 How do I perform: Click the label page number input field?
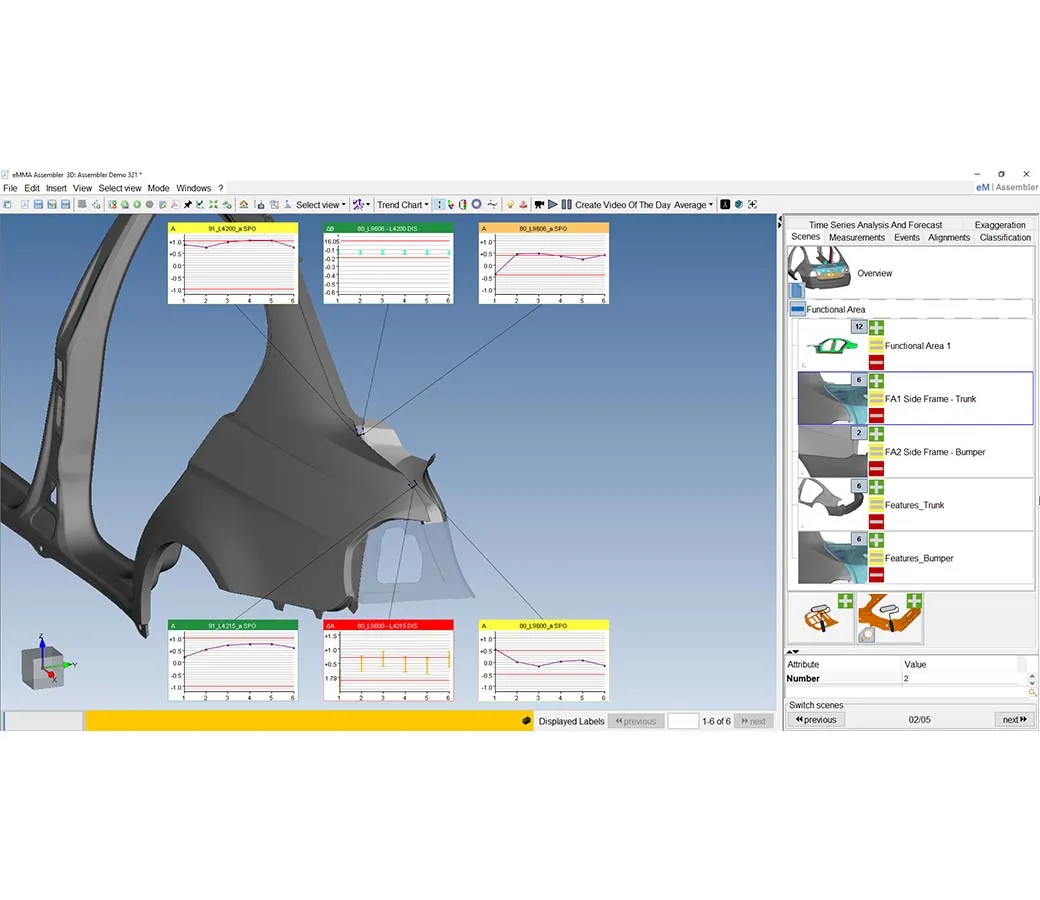pyautogui.click(x=682, y=721)
